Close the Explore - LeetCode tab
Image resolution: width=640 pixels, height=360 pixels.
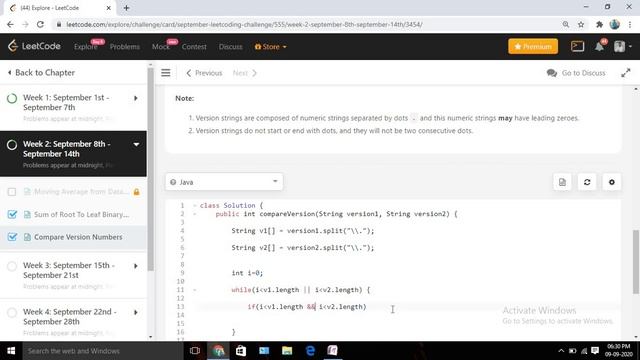109,8
